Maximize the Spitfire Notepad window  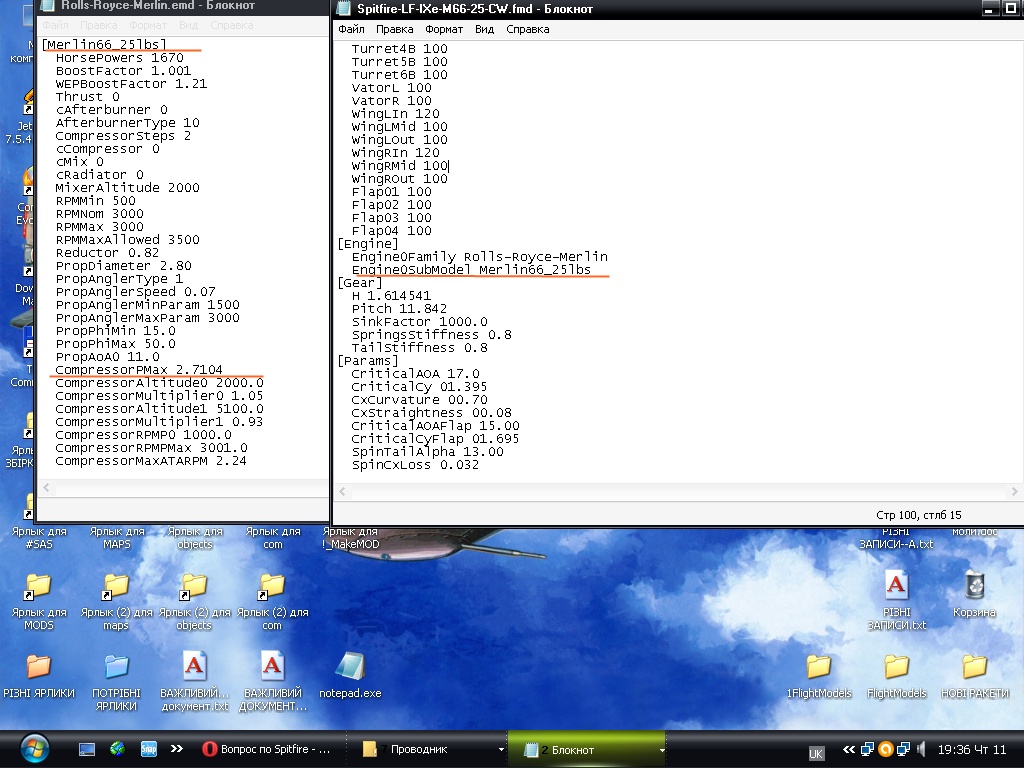[1011, 8]
